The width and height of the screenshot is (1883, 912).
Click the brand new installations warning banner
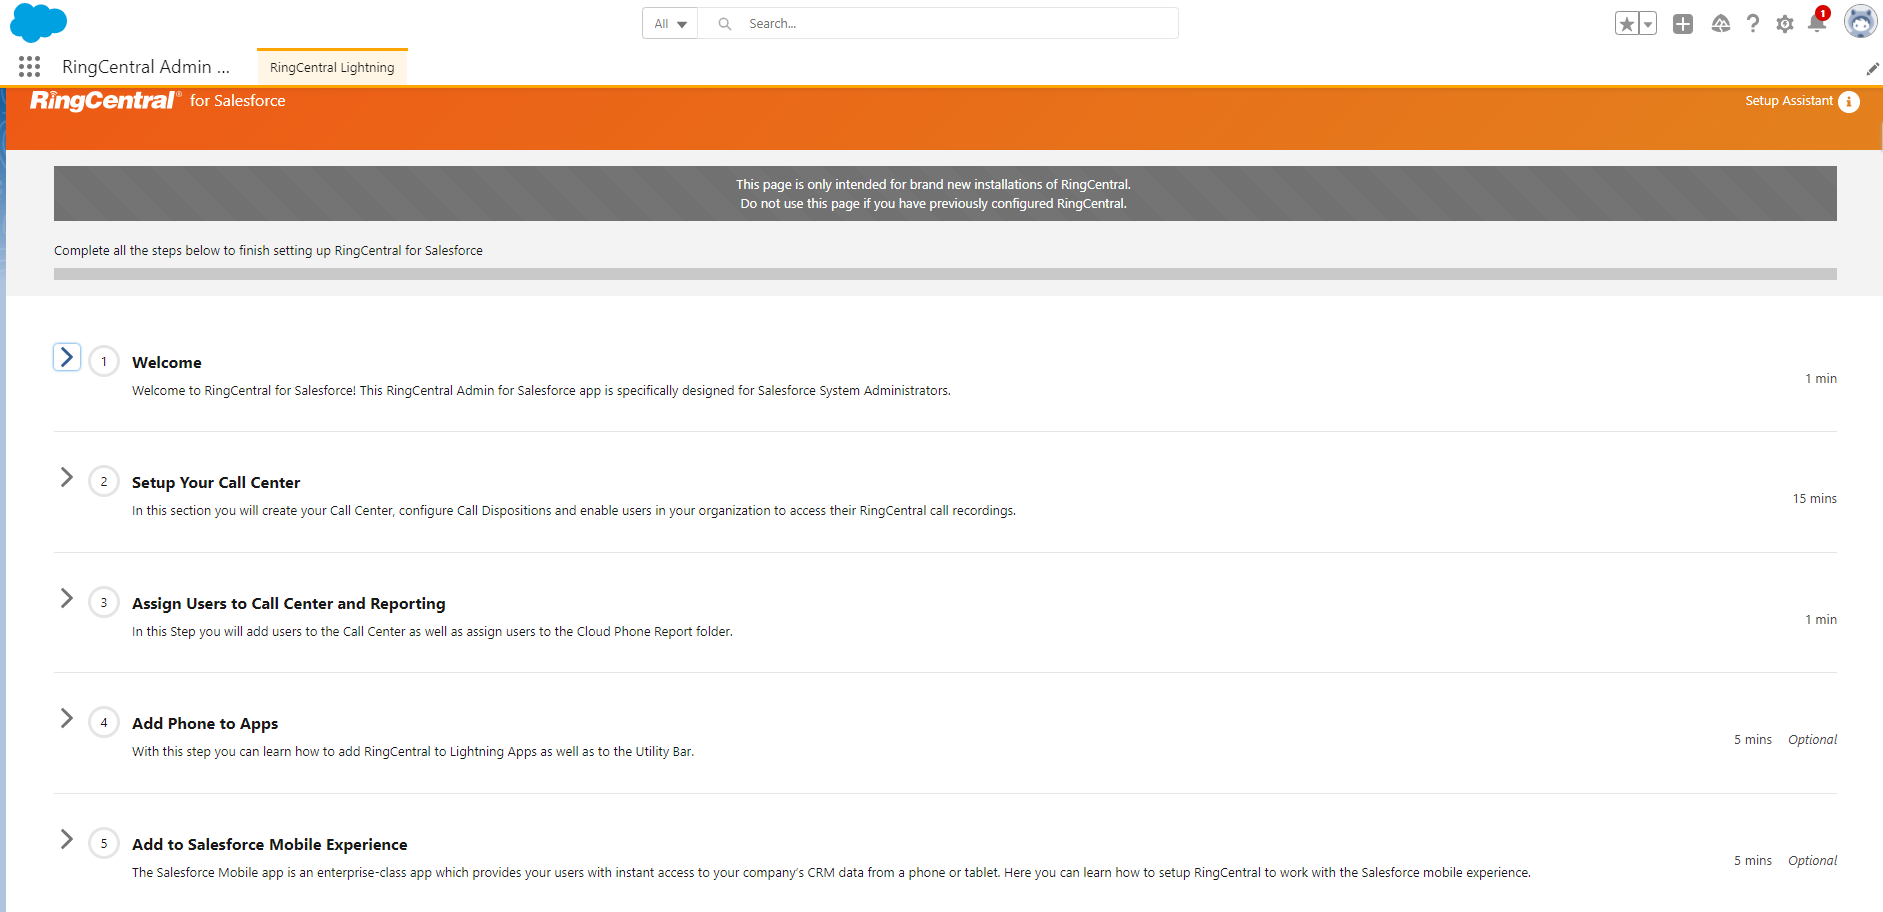click(945, 194)
